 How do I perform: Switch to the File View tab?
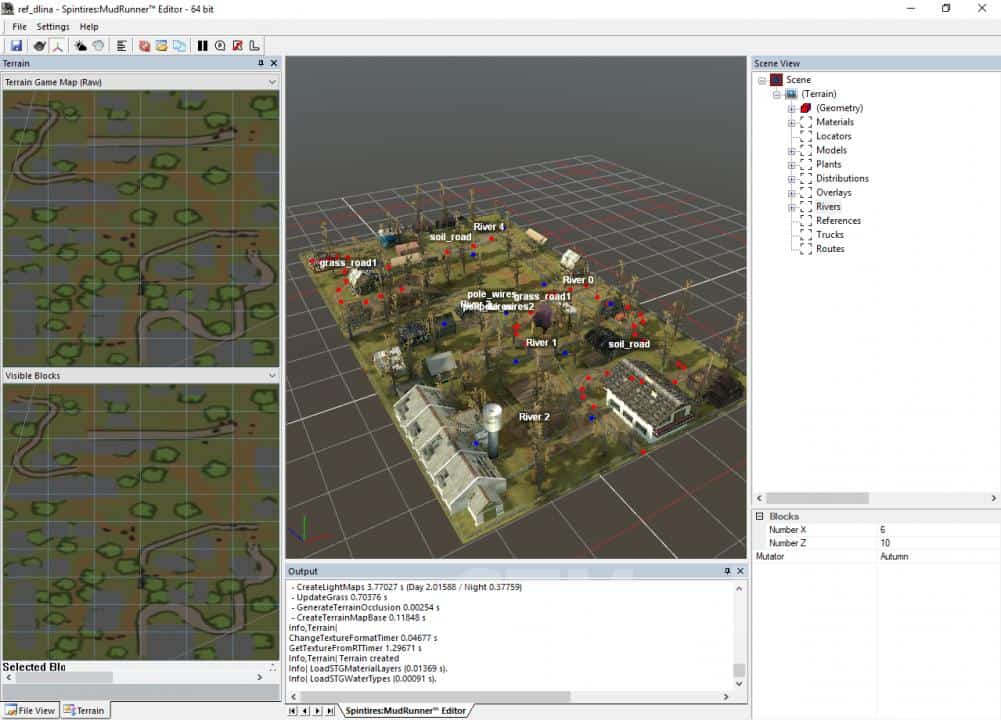[30, 711]
